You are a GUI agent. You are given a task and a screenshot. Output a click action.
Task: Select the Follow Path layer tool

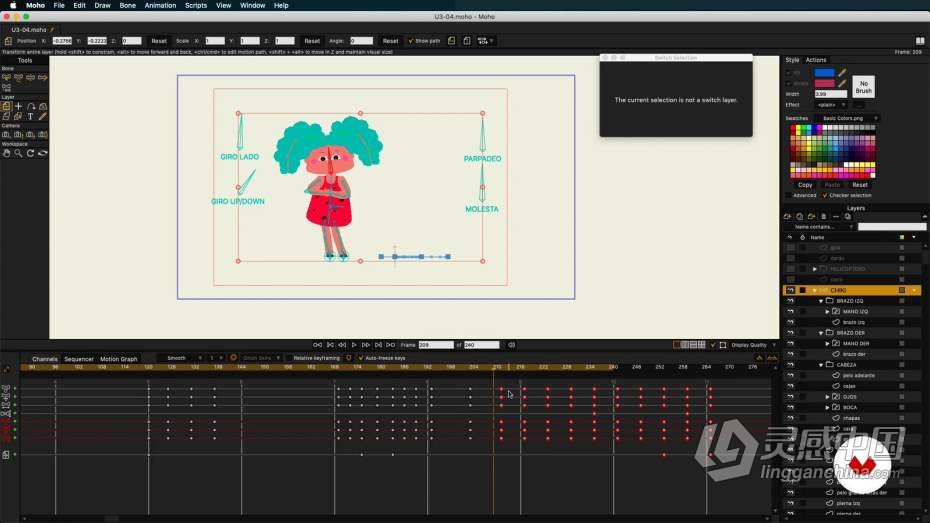point(31,106)
